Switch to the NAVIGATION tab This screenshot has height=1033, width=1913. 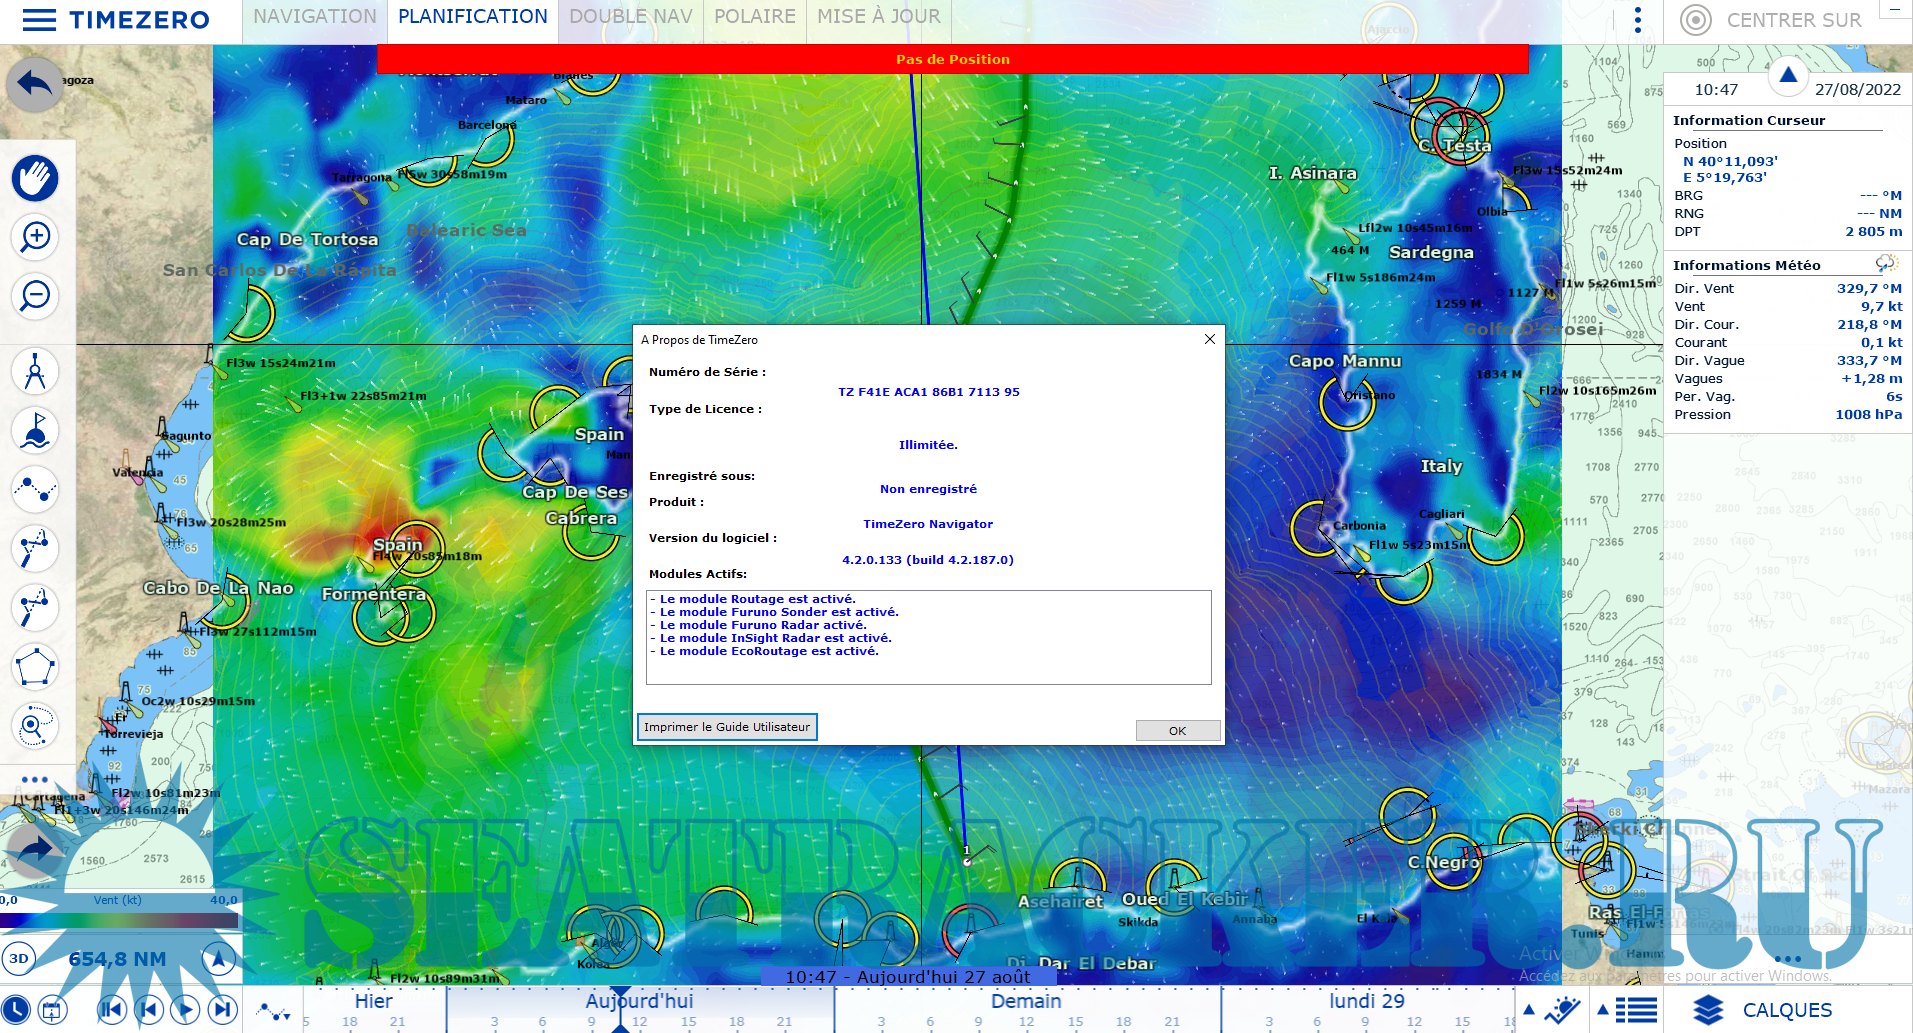click(x=315, y=17)
